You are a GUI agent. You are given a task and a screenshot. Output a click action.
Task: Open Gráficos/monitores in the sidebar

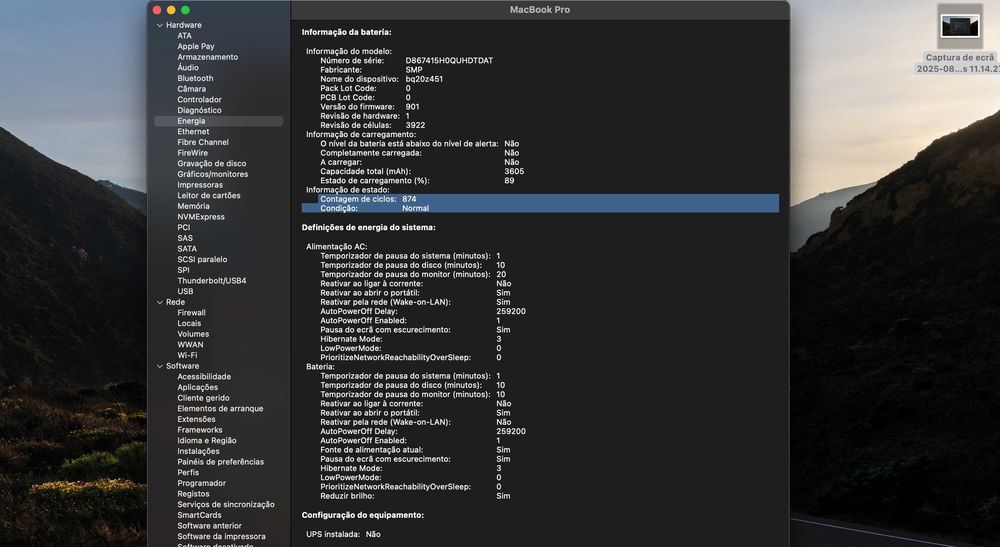212,174
